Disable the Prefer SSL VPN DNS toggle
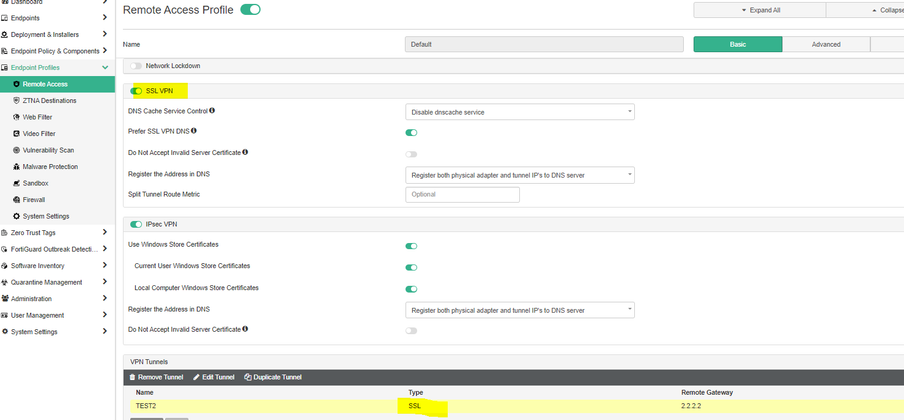904x420 pixels. [x=411, y=132]
